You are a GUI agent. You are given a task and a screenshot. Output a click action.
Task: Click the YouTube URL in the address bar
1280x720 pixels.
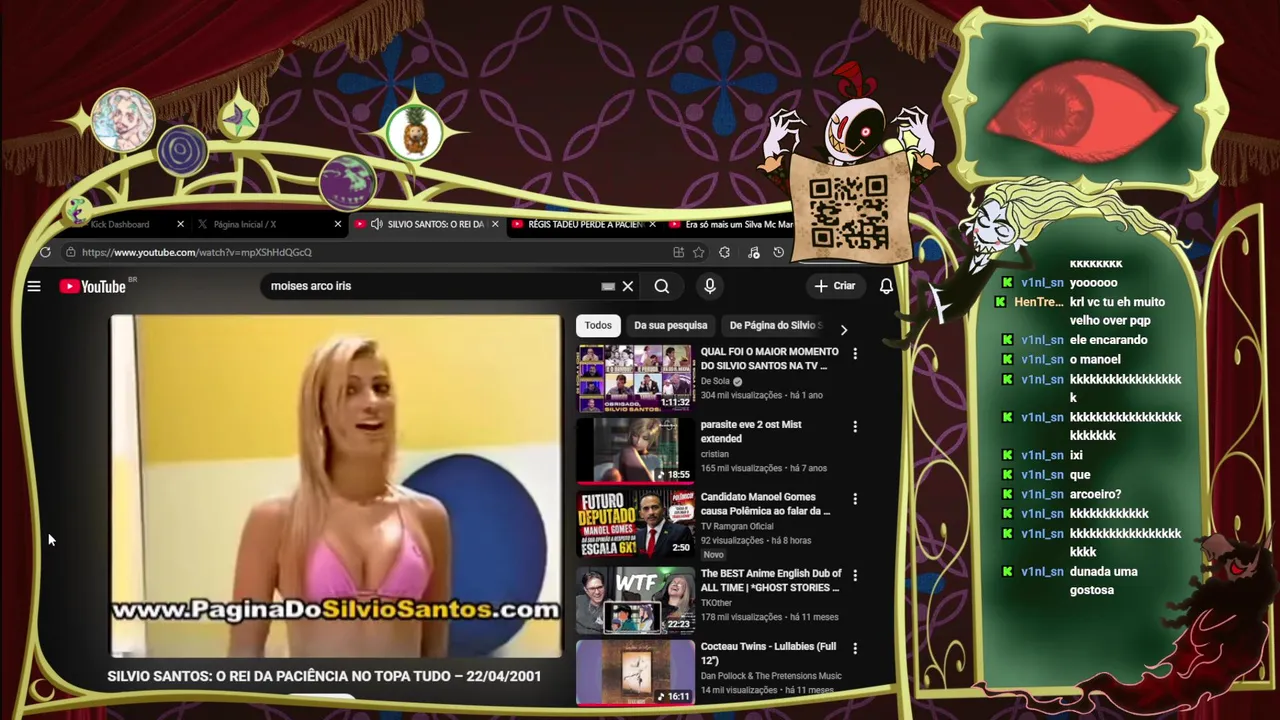click(197, 252)
